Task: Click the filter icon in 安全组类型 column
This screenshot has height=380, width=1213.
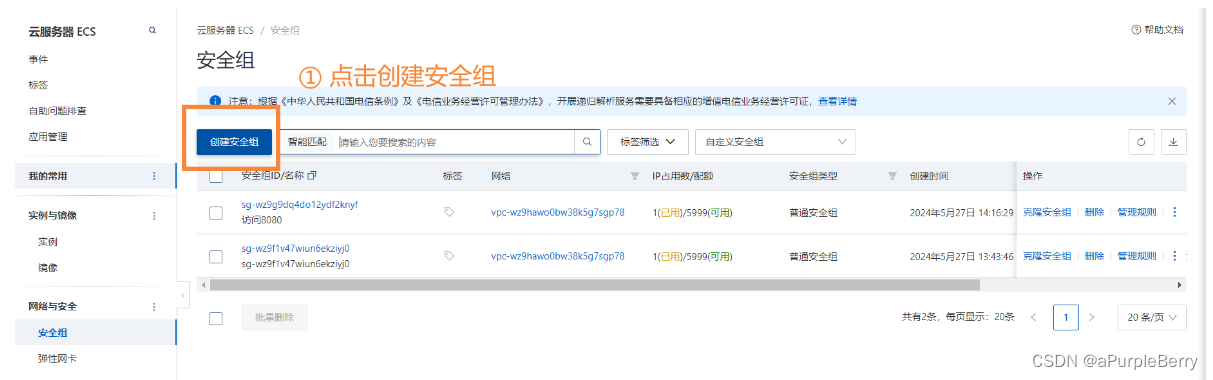Action: click(x=892, y=176)
